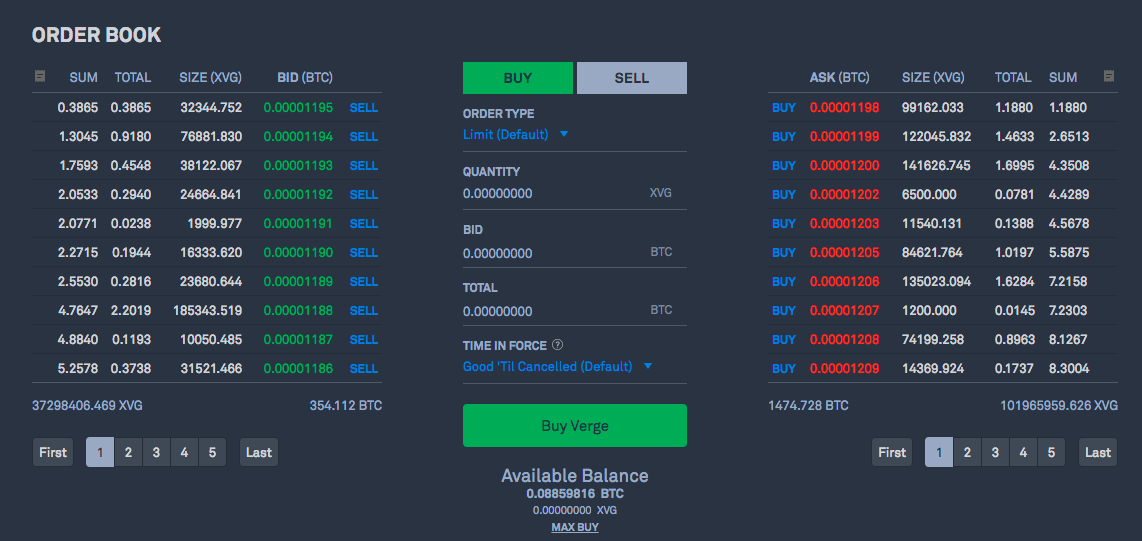Switch to the BUY tab
The width and height of the screenshot is (1142, 541).
518,78
